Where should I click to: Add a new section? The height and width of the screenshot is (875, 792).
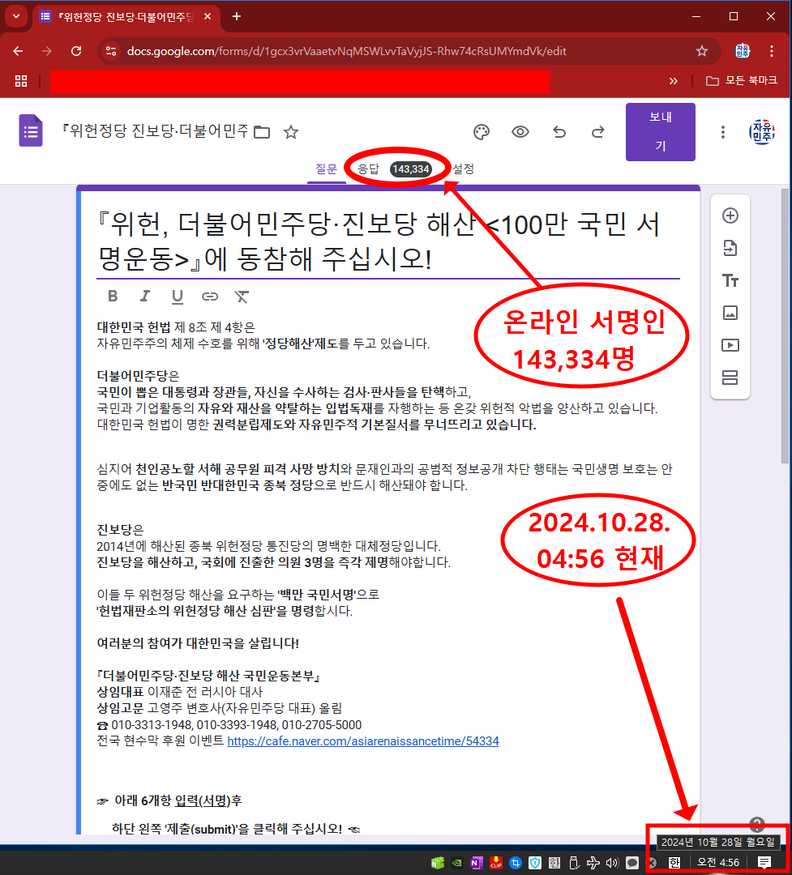coord(730,378)
